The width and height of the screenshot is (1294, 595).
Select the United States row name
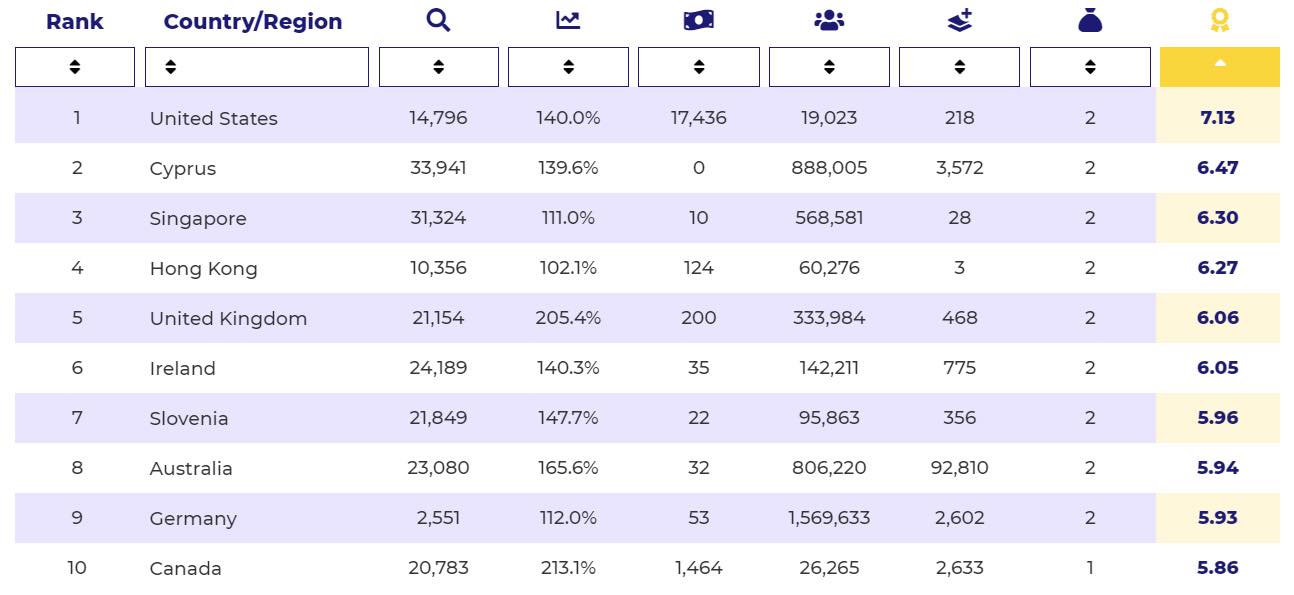tap(214, 118)
